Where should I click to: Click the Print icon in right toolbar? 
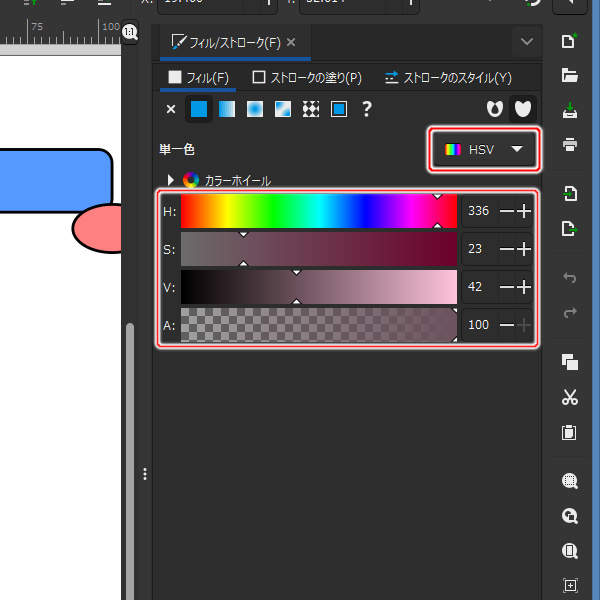tap(570, 144)
